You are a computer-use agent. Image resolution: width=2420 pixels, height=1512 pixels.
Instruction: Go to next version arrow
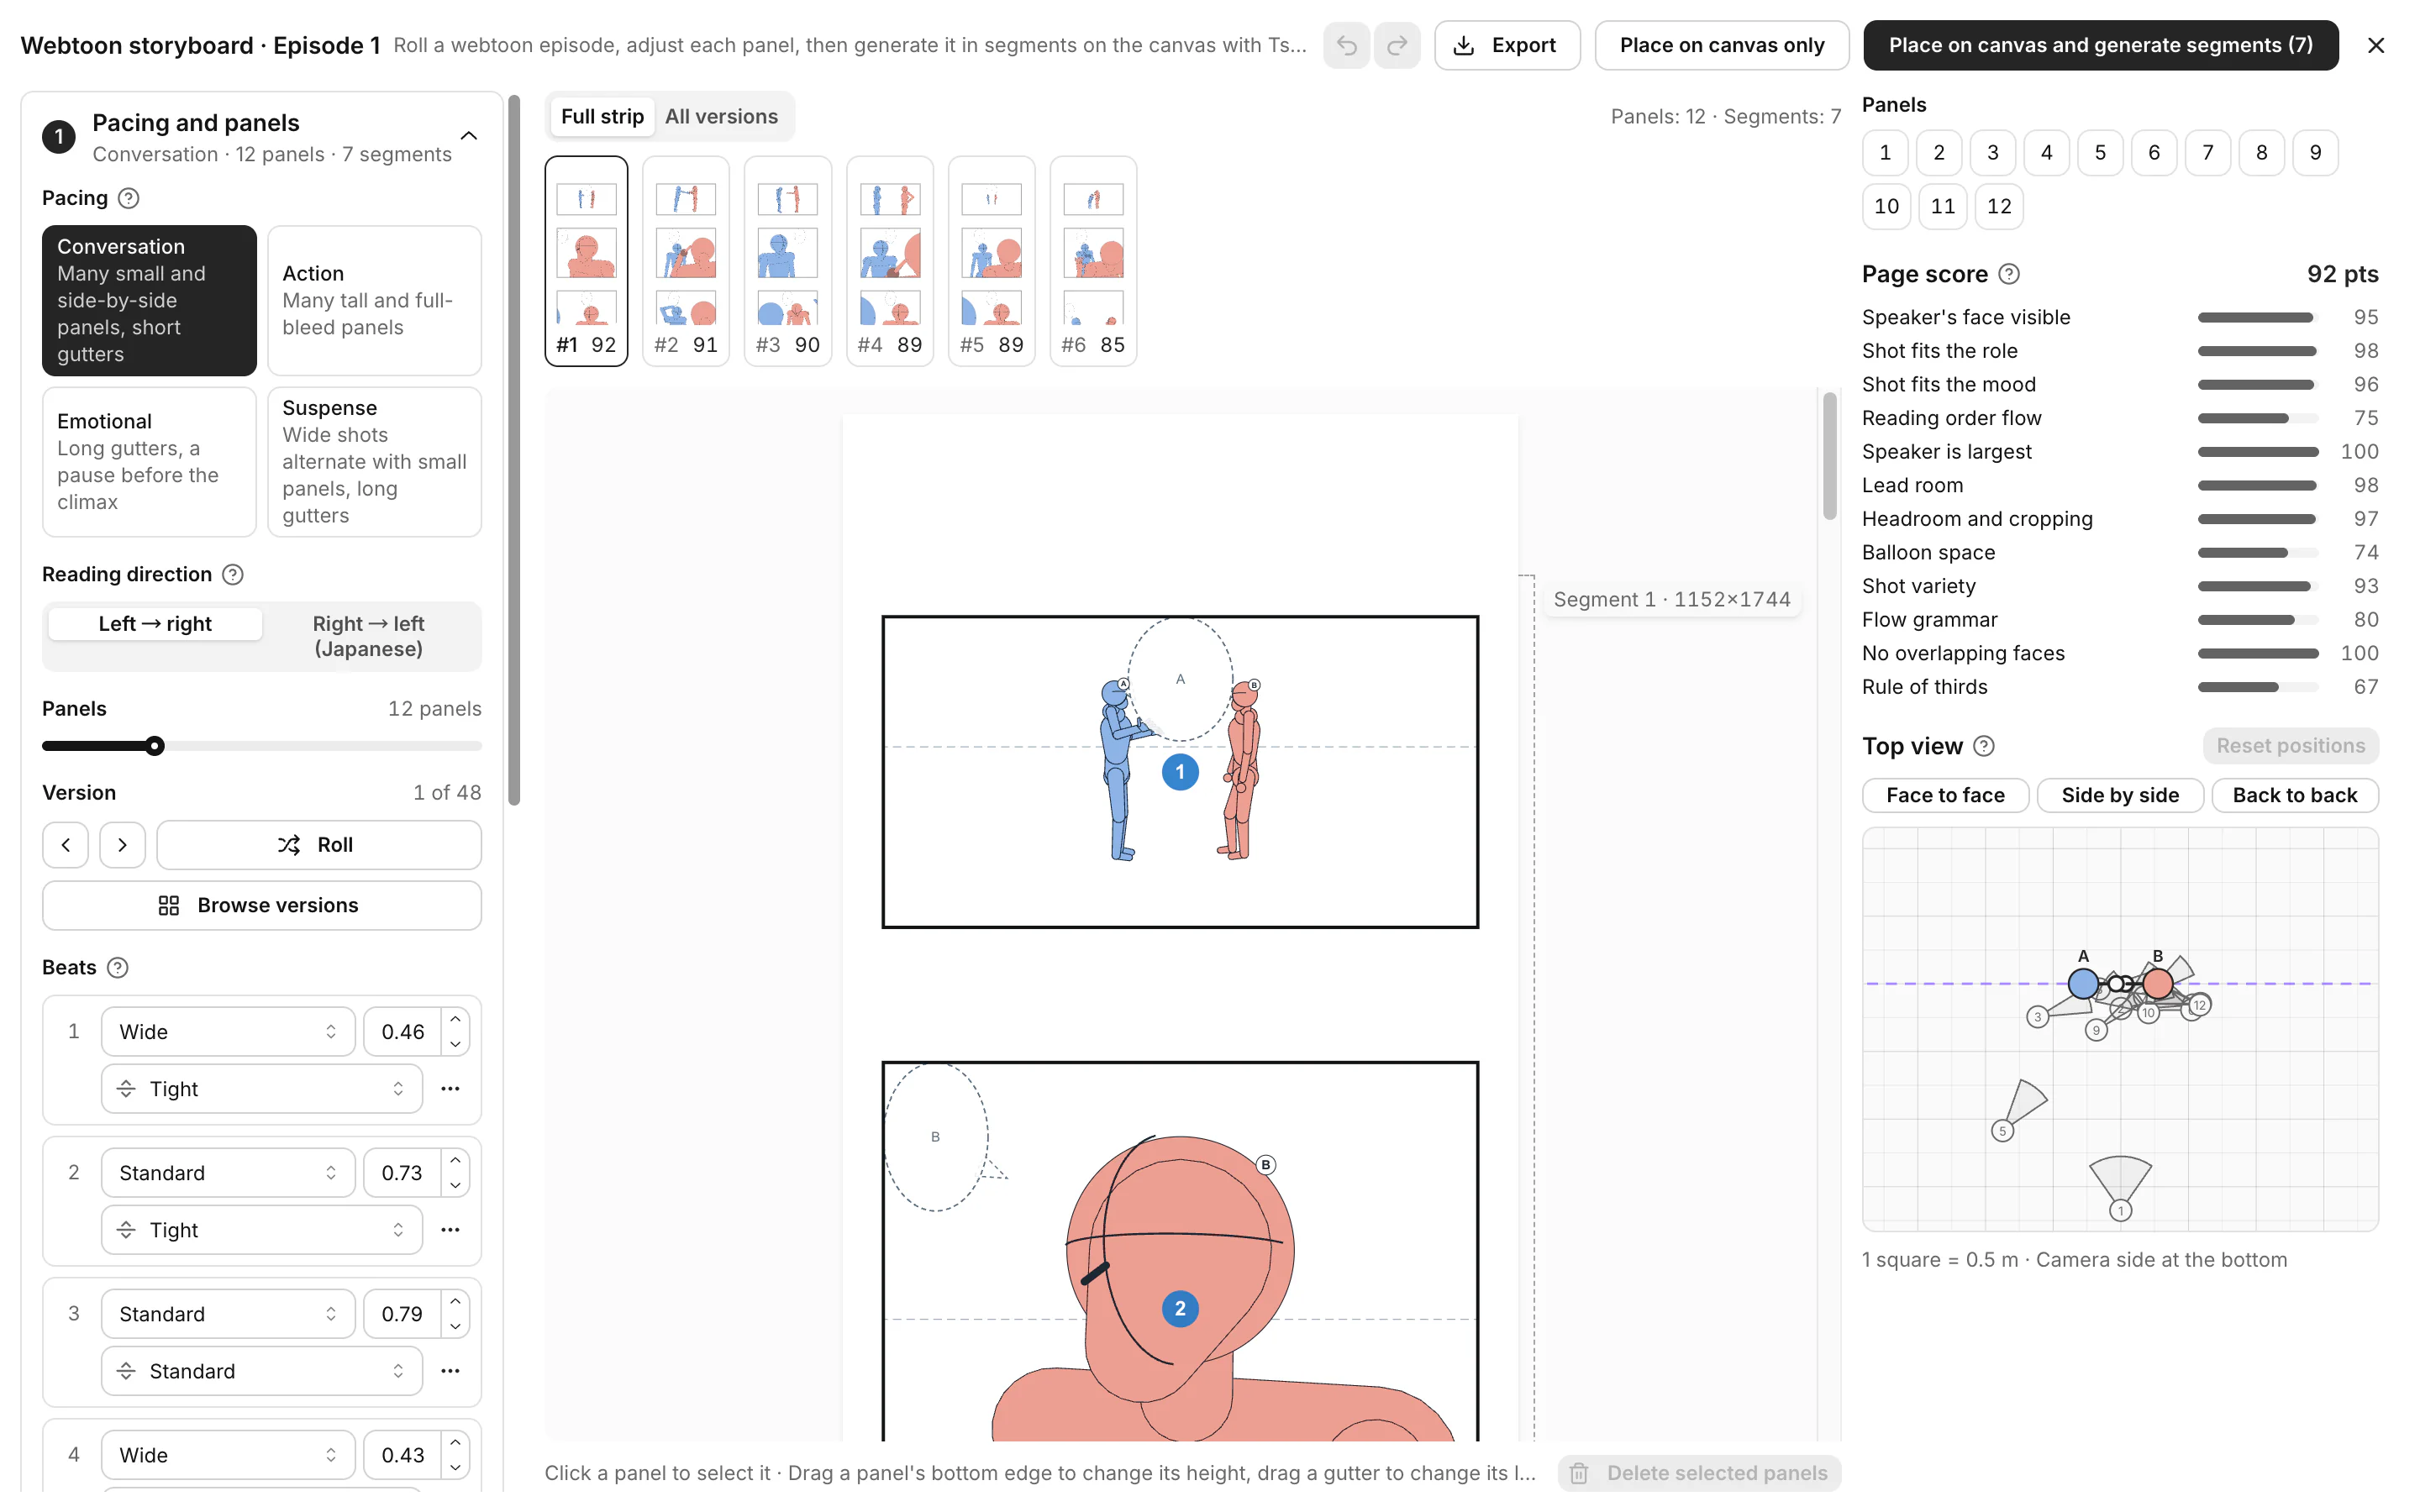click(x=122, y=845)
